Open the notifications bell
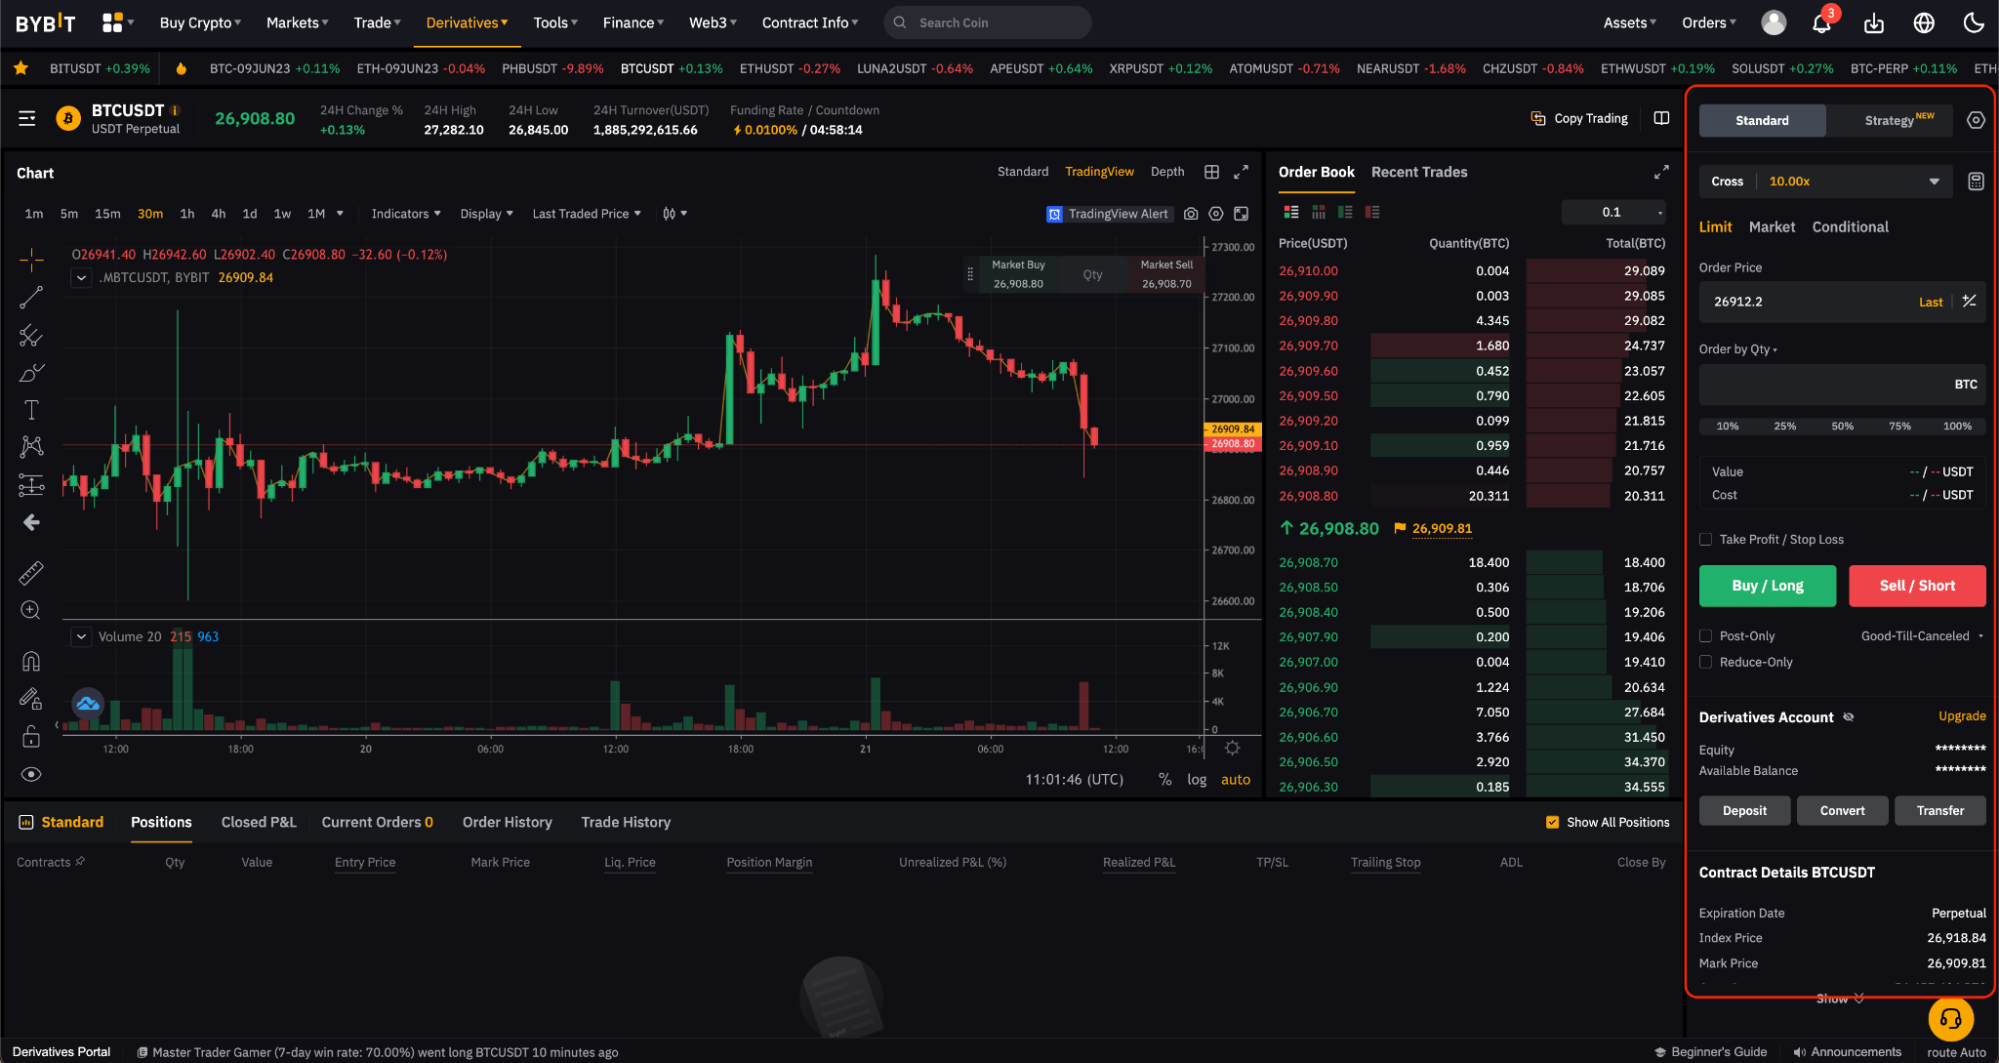 point(1822,23)
